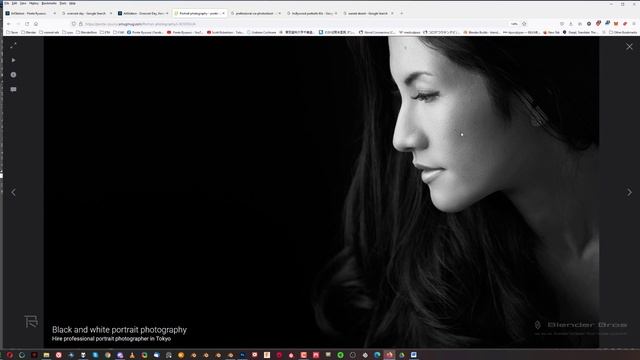Image resolution: width=640 pixels, height=360 pixels.
Task: Go to the previous photo
Action: pos(13,192)
